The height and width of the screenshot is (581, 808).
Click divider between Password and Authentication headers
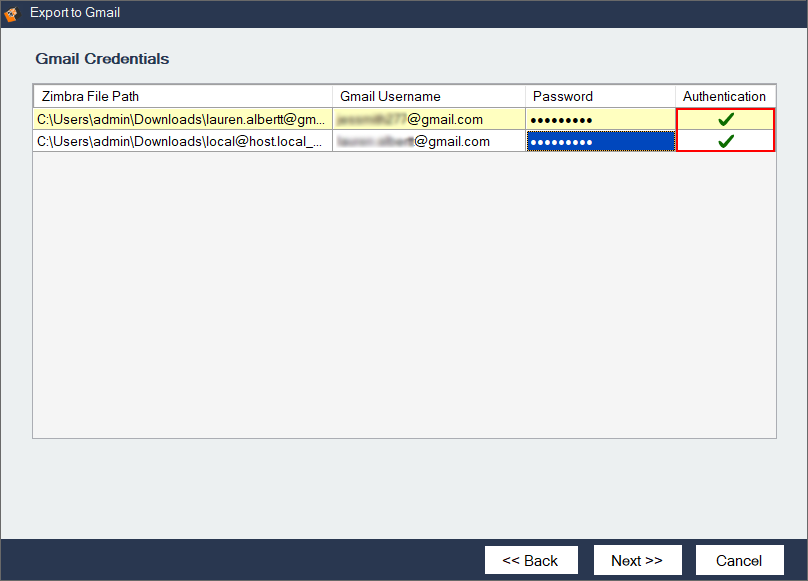pos(675,96)
